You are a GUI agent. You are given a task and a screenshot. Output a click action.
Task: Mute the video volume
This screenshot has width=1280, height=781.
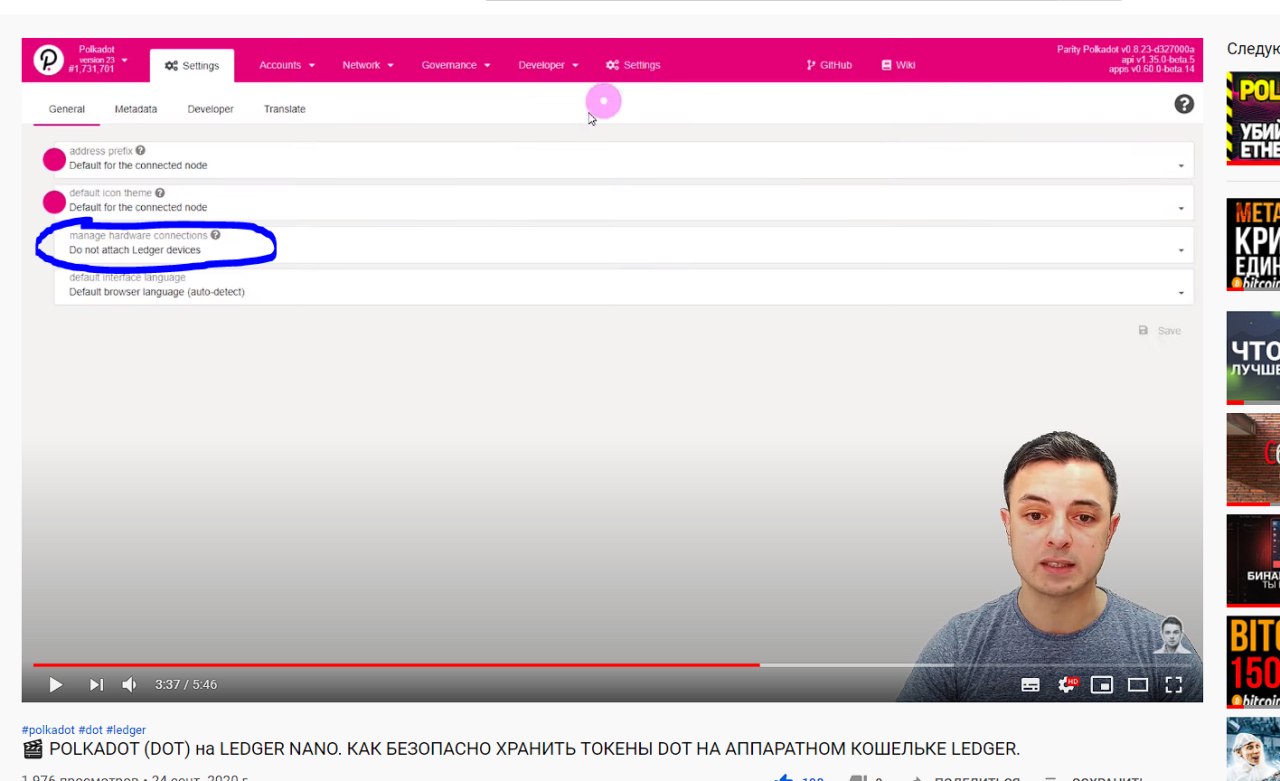[129, 685]
